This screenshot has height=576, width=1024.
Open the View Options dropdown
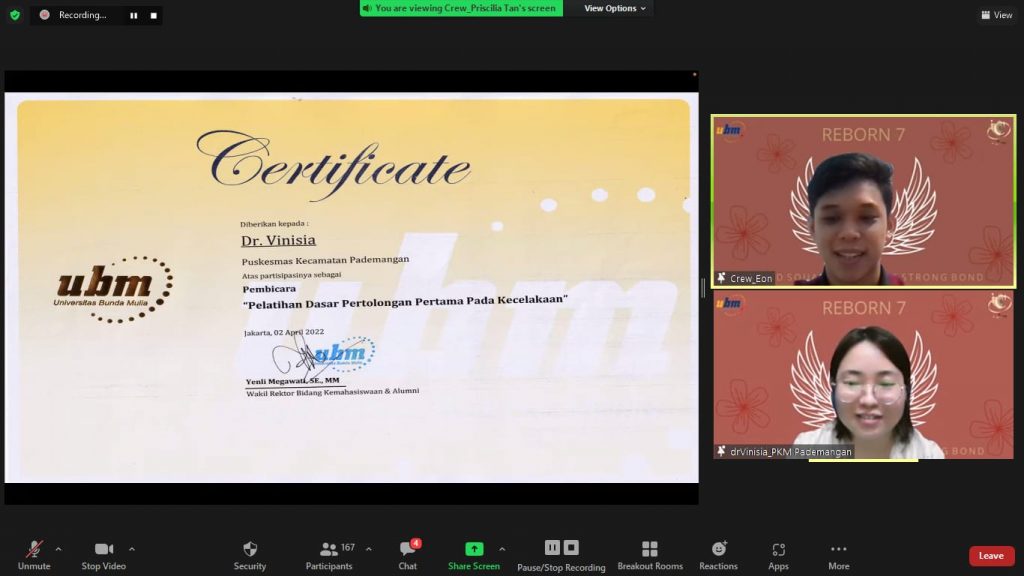coord(615,8)
